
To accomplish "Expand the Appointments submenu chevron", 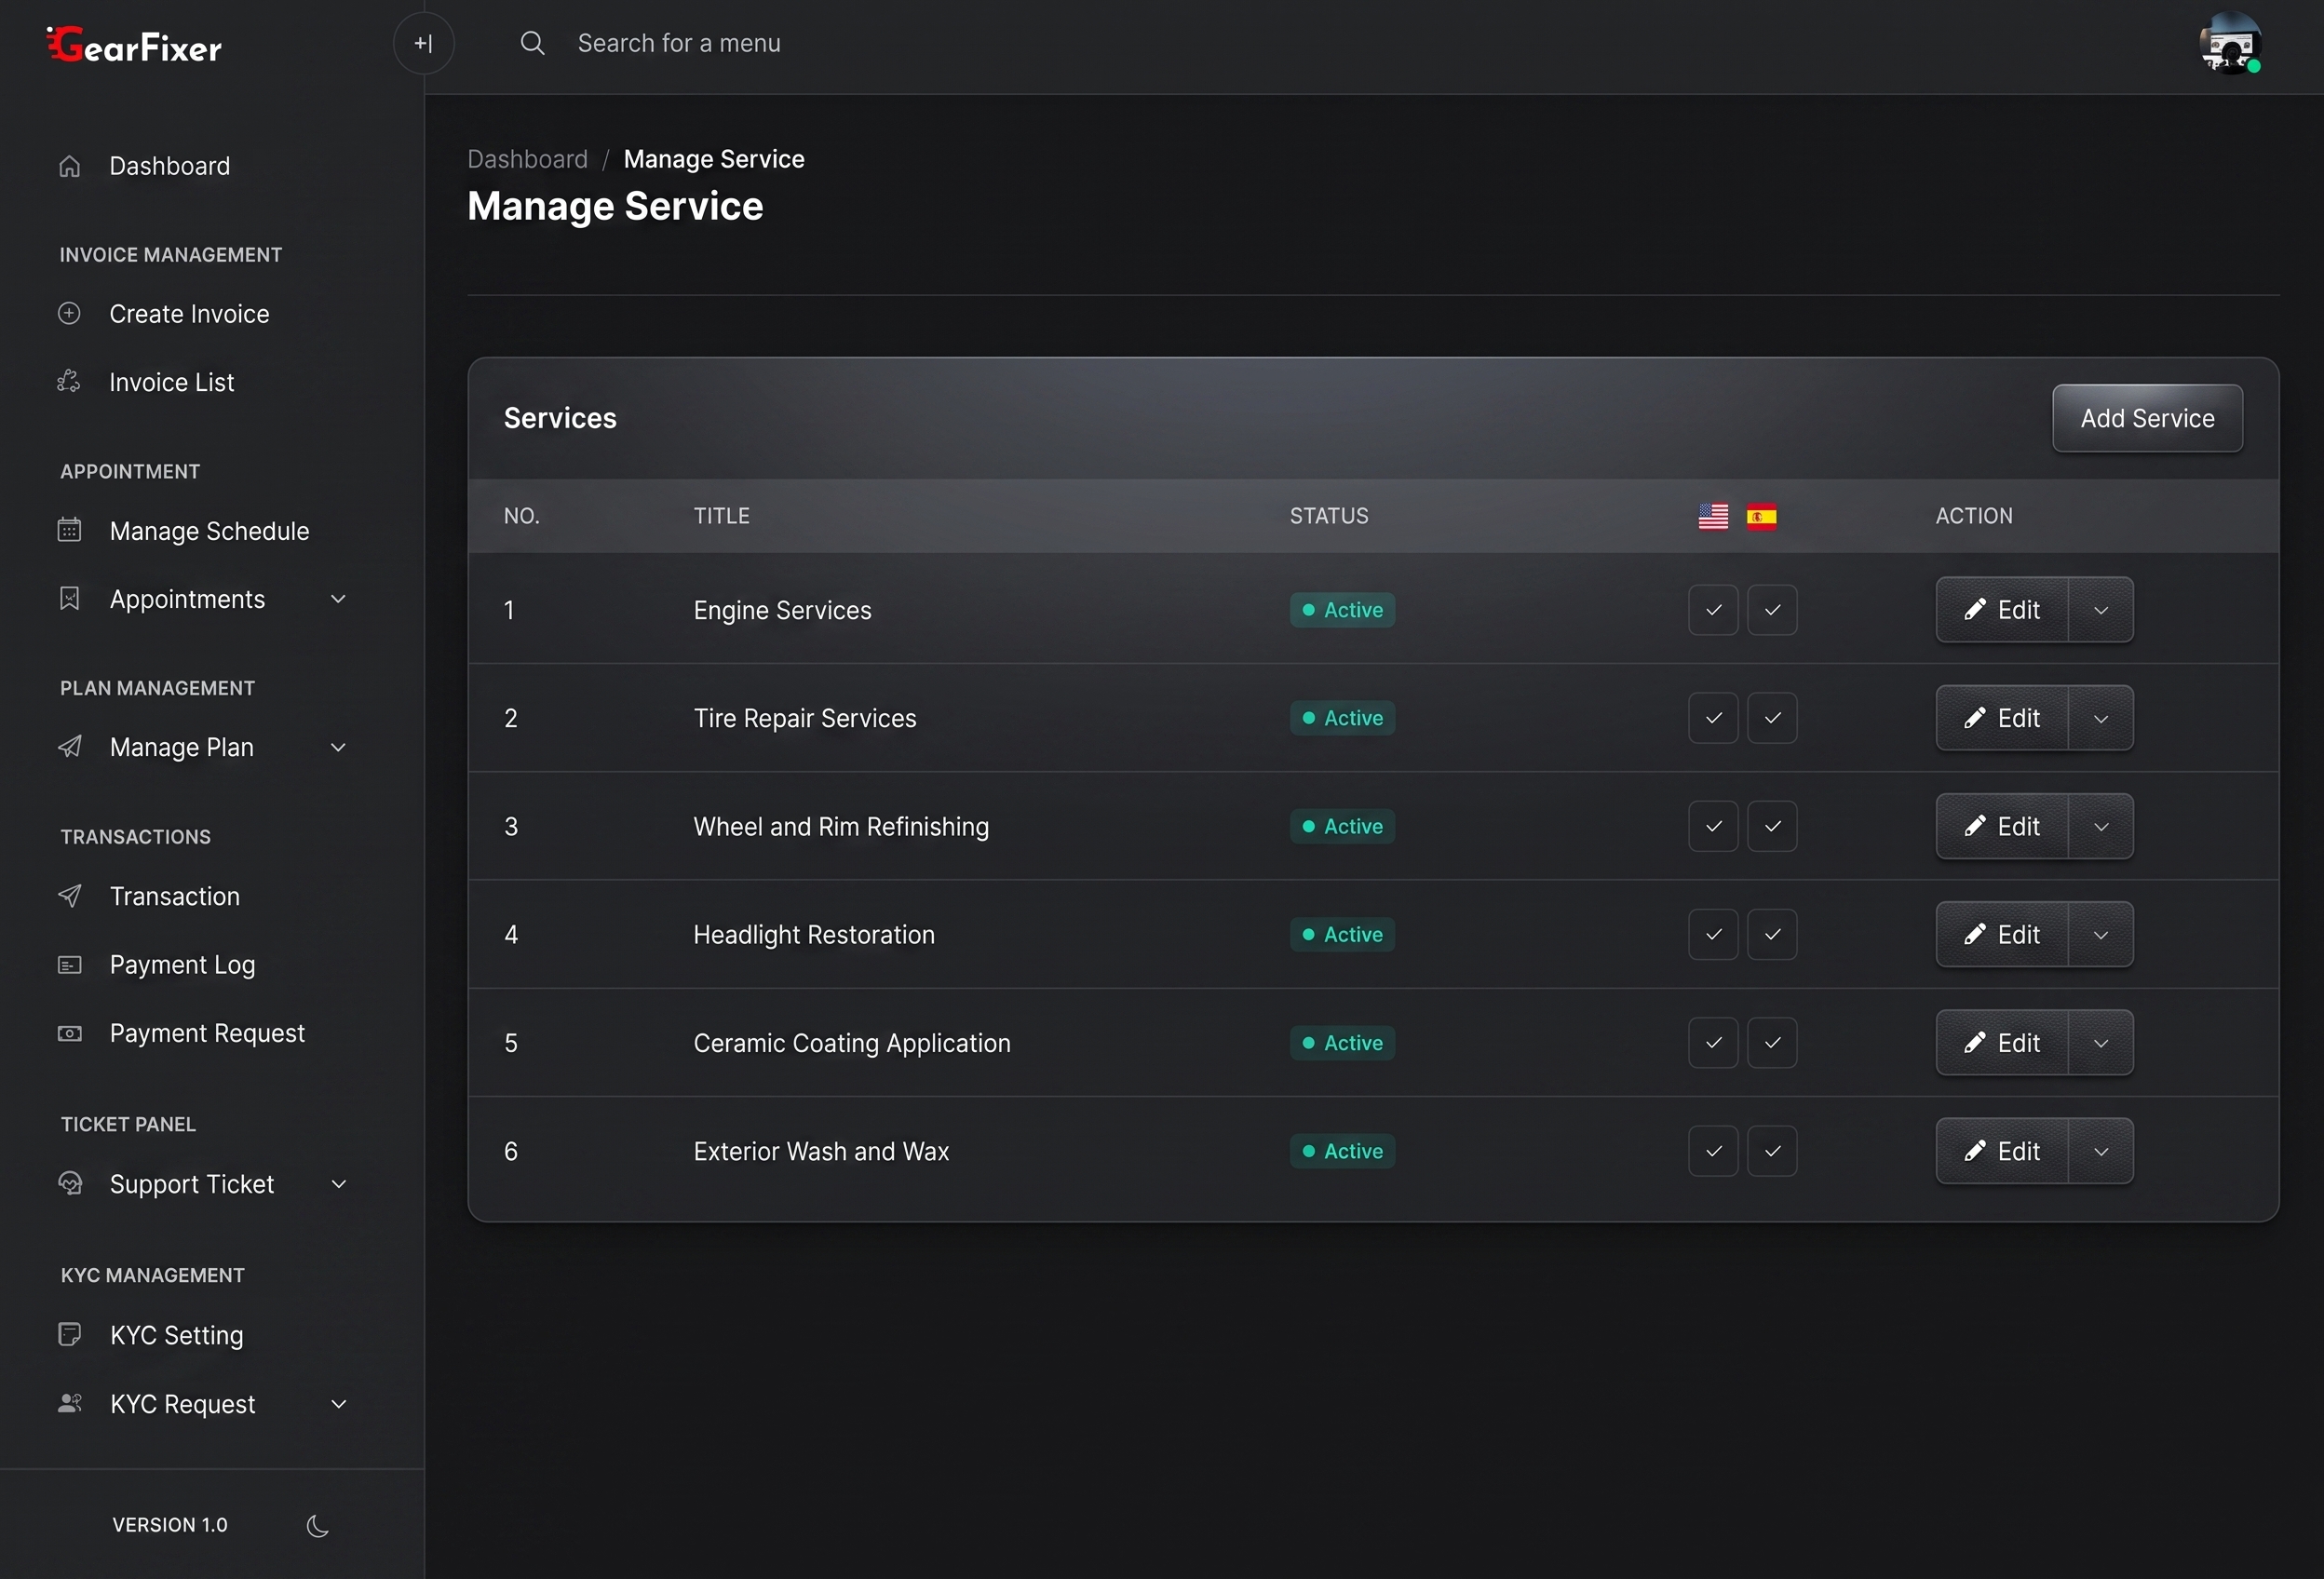I will pos(338,599).
